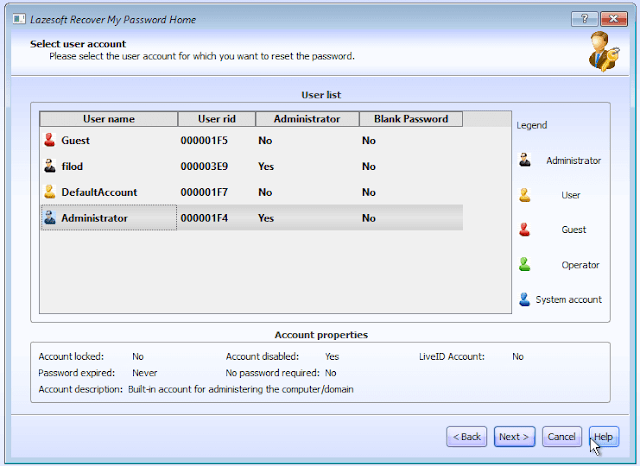Image resolution: width=640 pixels, height=466 pixels.
Task: Click the legend Administrator label
Action: point(573,160)
